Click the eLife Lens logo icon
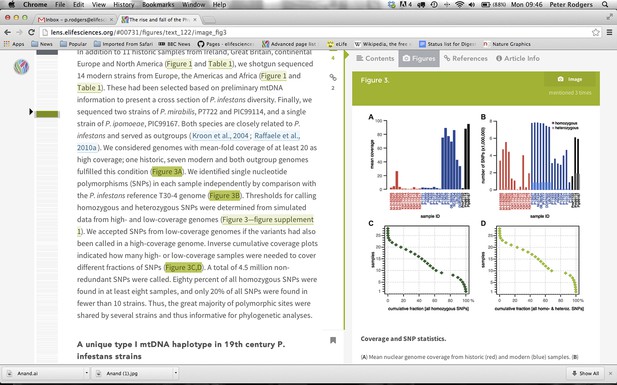This screenshot has height=385, width=617. tap(21, 67)
